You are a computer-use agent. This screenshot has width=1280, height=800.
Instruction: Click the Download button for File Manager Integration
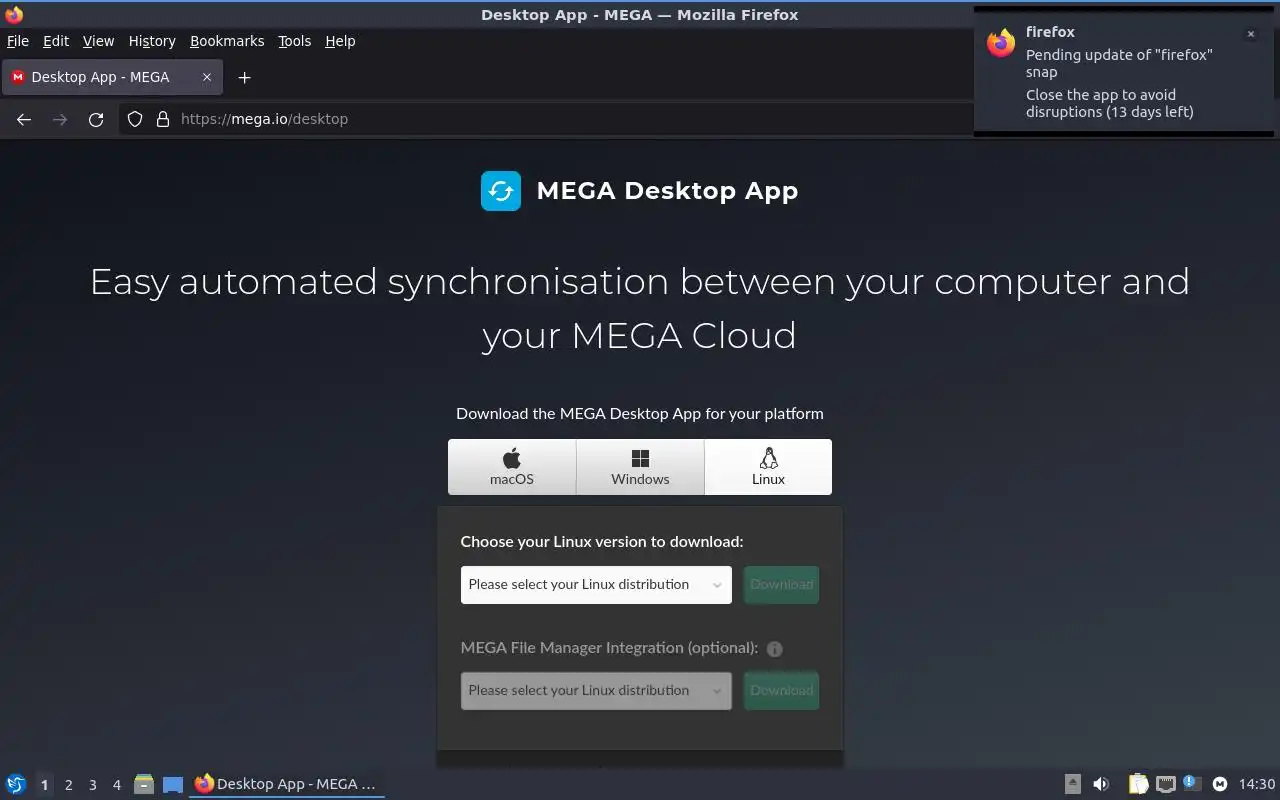[x=782, y=691]
